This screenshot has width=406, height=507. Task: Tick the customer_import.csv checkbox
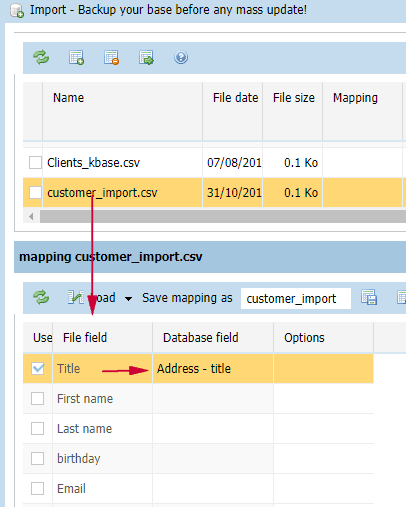(x=35, y=193)
